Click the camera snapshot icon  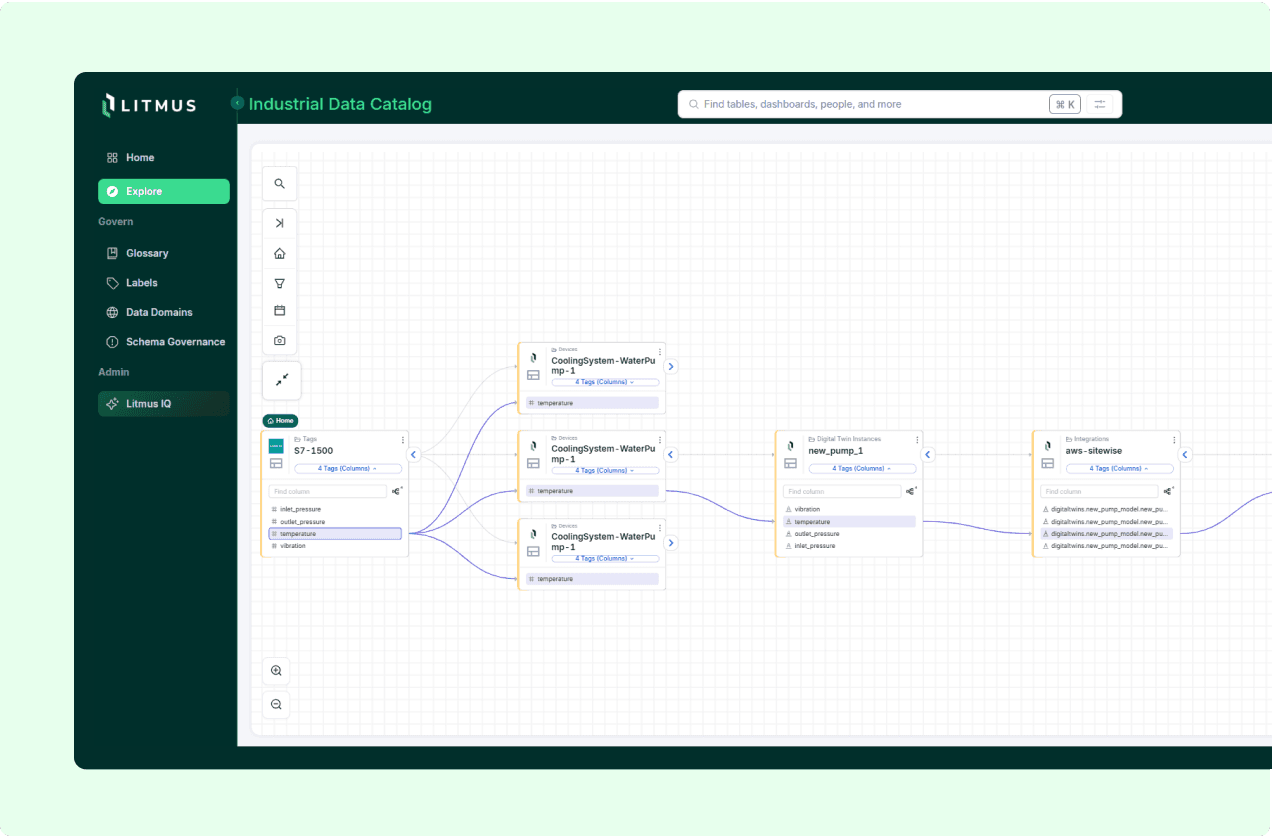pyautogui.click(x=280, y=341)
